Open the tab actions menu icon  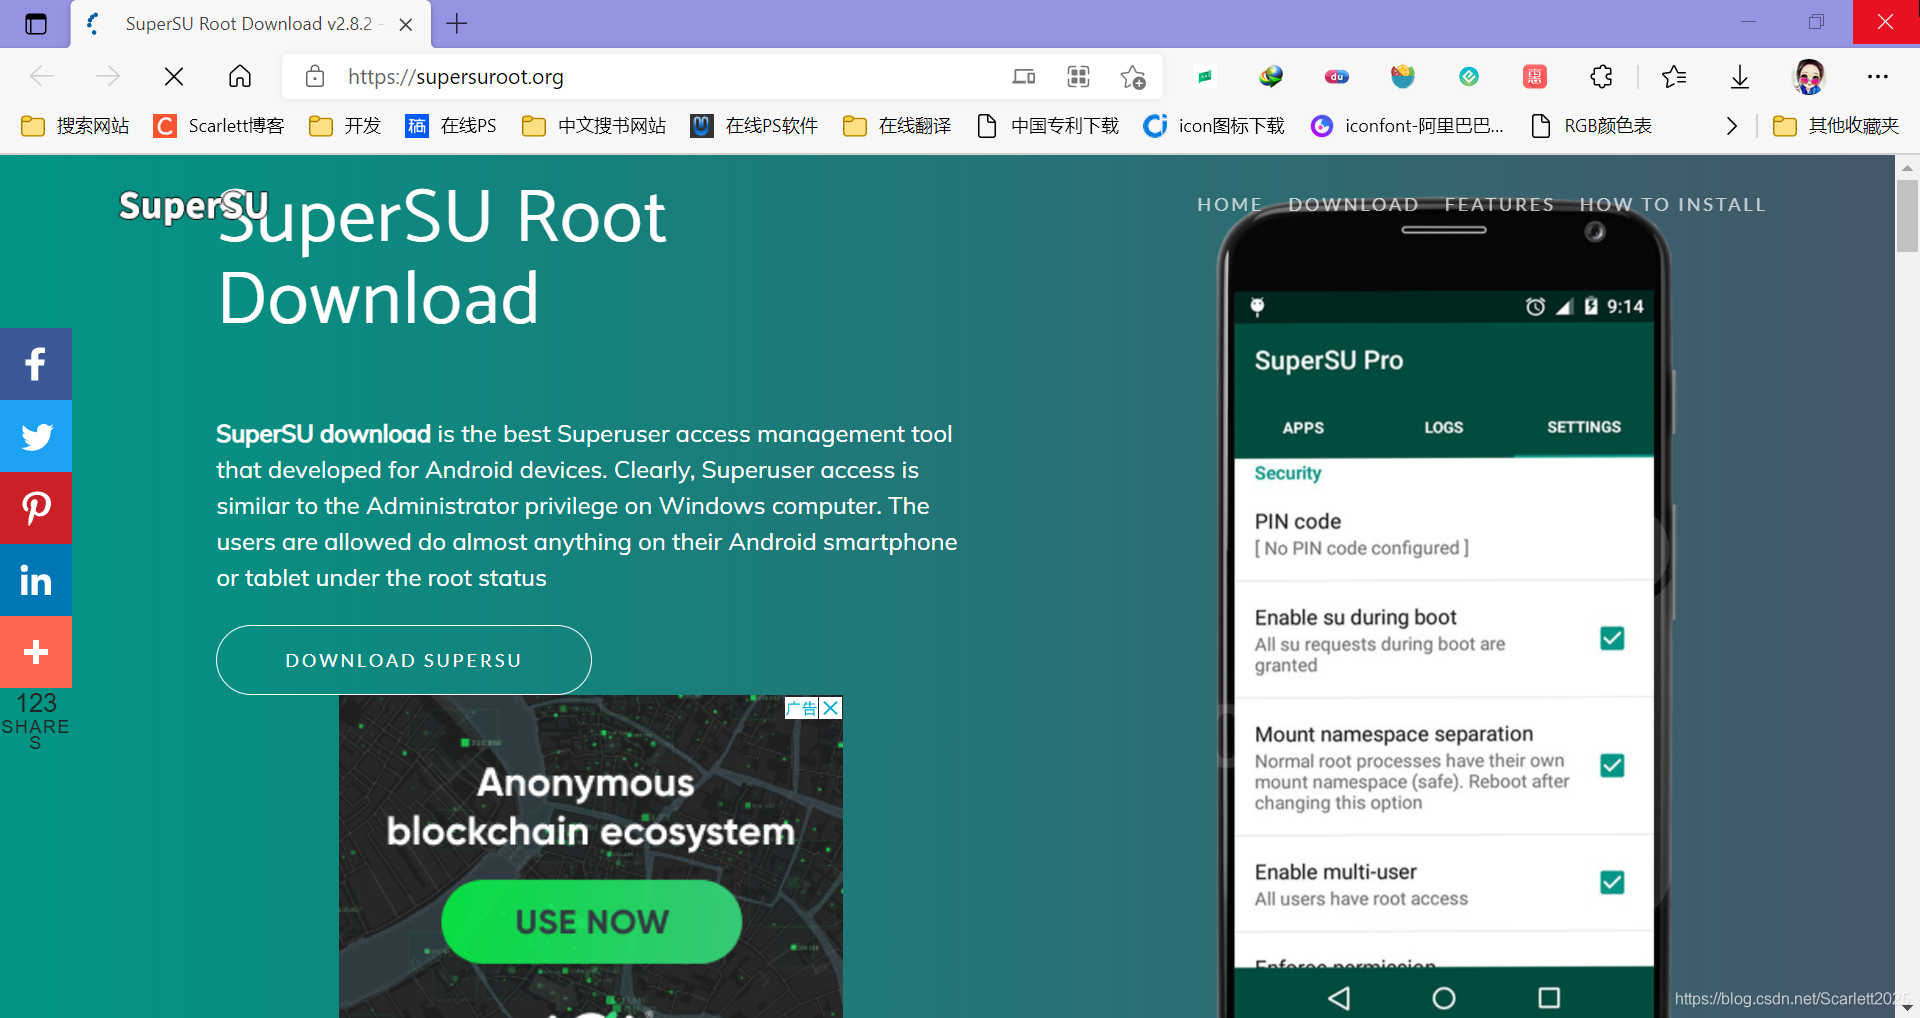pos(36,24)
